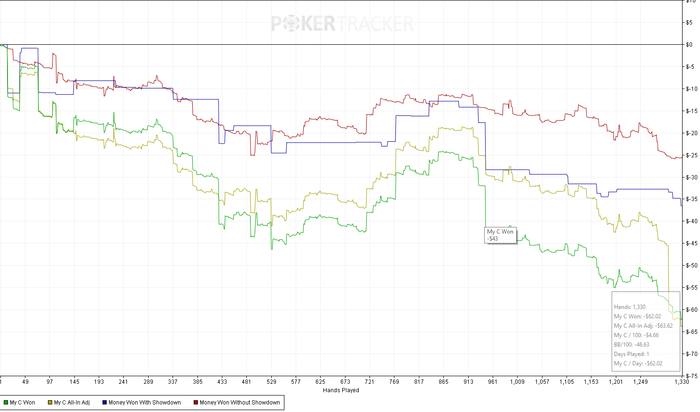The height and width of the screenshot is (412, 700).
Task: Click x-axis tick label 1,330
Action: 681,382
